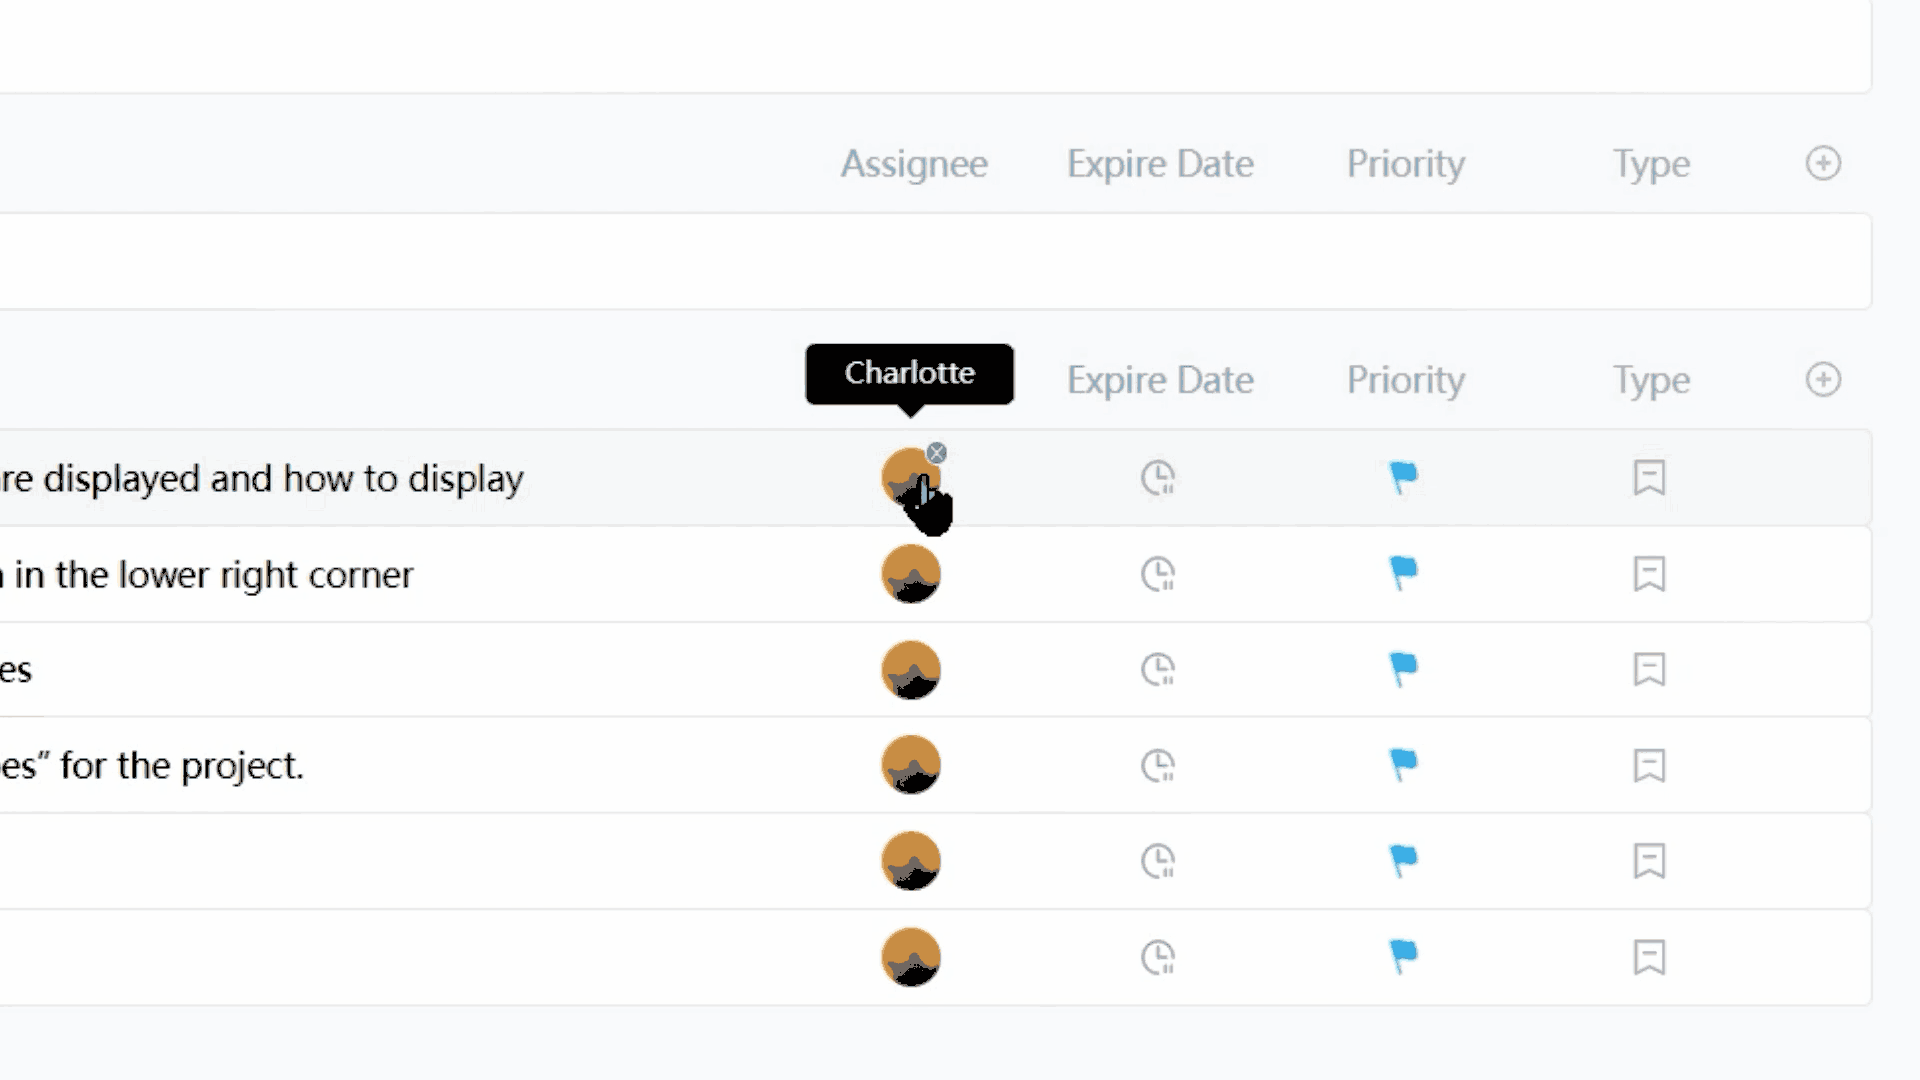Click priority flag icon on last row
The width and height of the screenshot is (1920, 1080).
pyautogui.click(x=1403, y=955)
